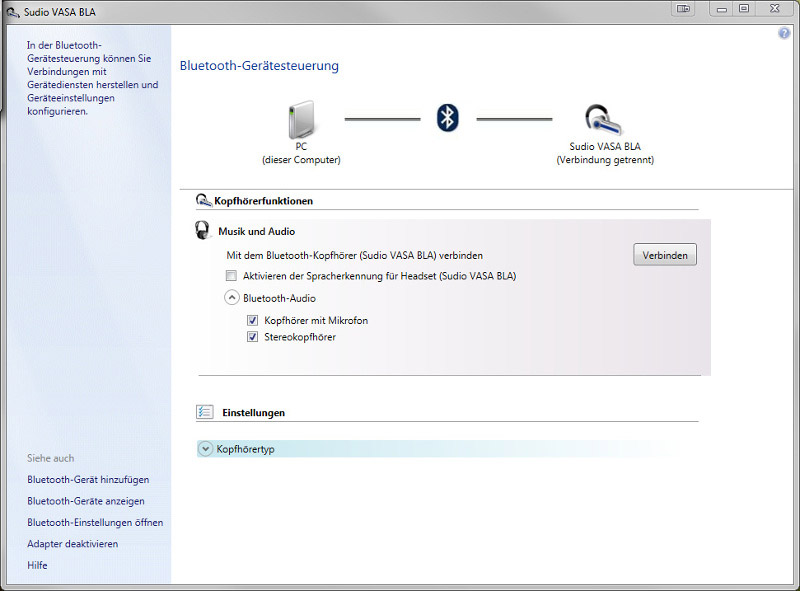Click 'Mit dem Bluetooth-Kopfhörer verbinden' text
Viewport: 800px width, 591px height.
(355, 255)
